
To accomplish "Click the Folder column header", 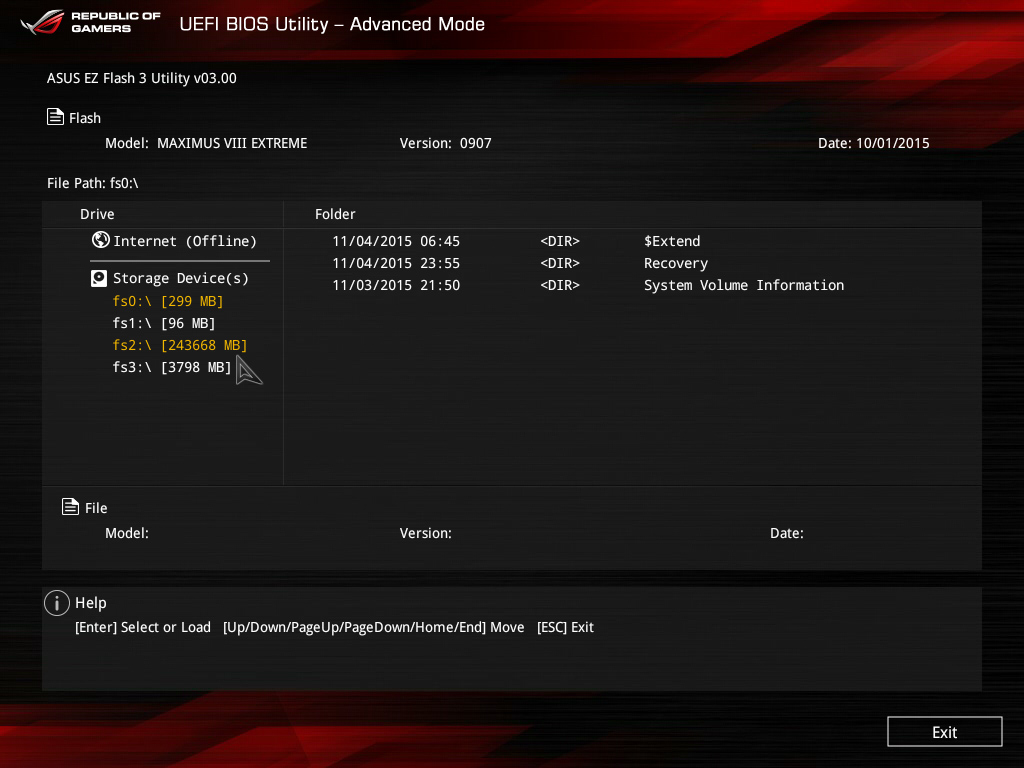I will tap(335, 214).
